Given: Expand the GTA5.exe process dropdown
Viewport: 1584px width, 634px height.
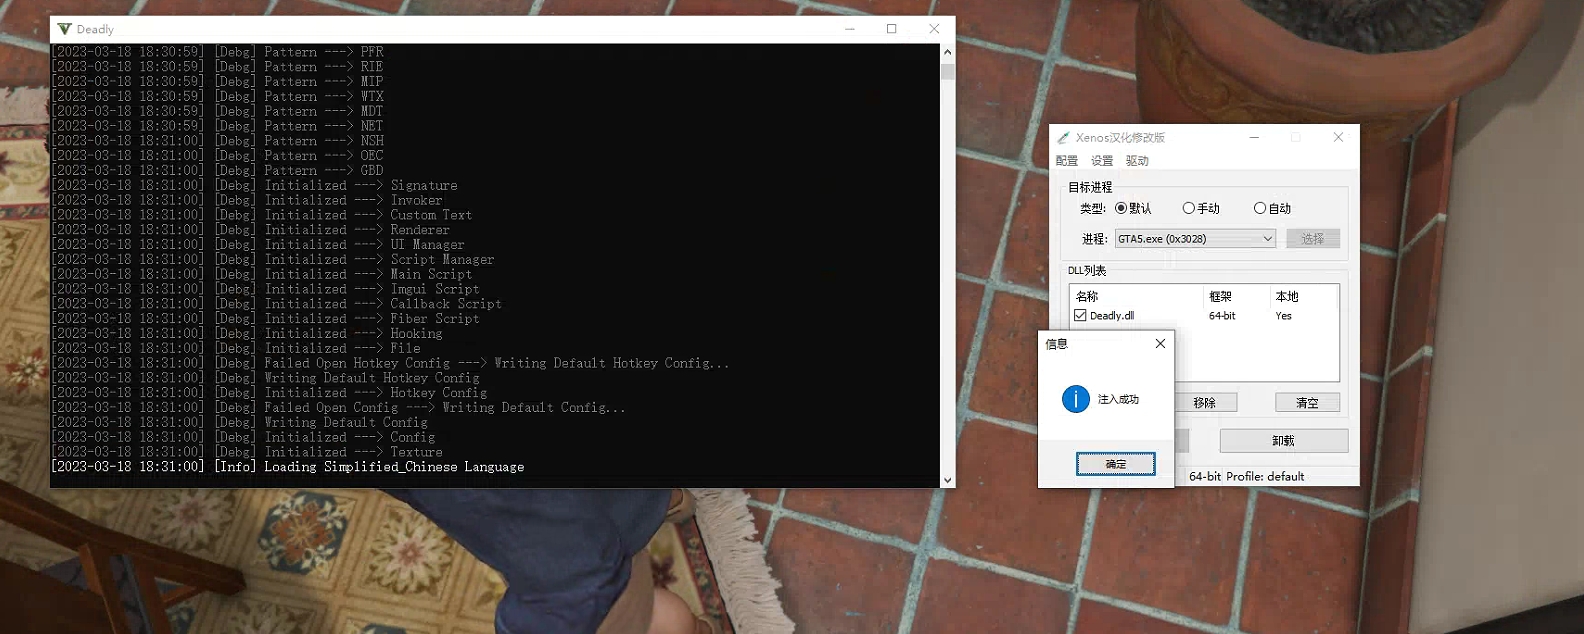Looking at the screenshot, I should pyautogui.click(x=1267, y=239).
